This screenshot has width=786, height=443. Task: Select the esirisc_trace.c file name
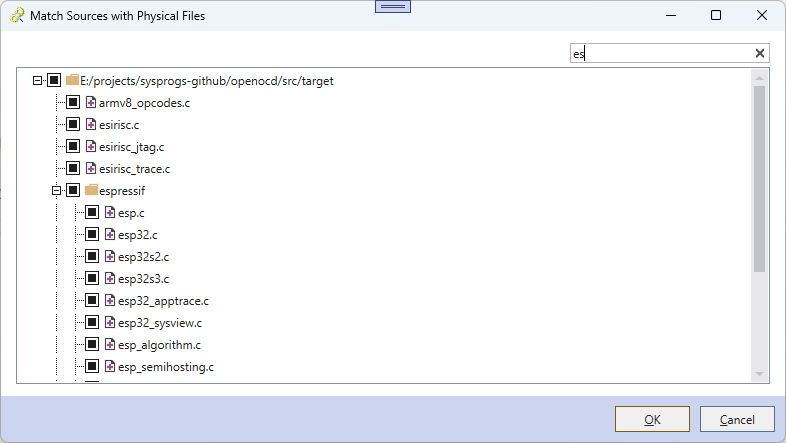click(134, 169)
